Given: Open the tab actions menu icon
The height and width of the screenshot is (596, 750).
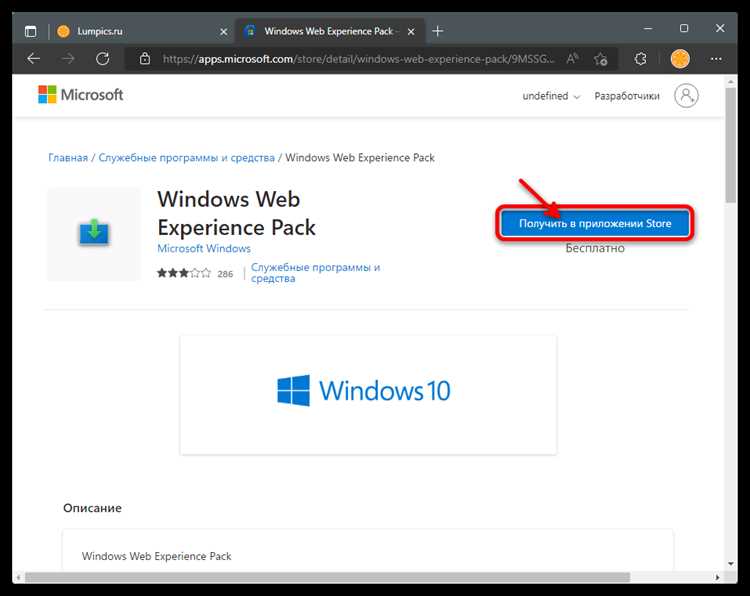Looking at the screenshot, I should coord(31,32).
